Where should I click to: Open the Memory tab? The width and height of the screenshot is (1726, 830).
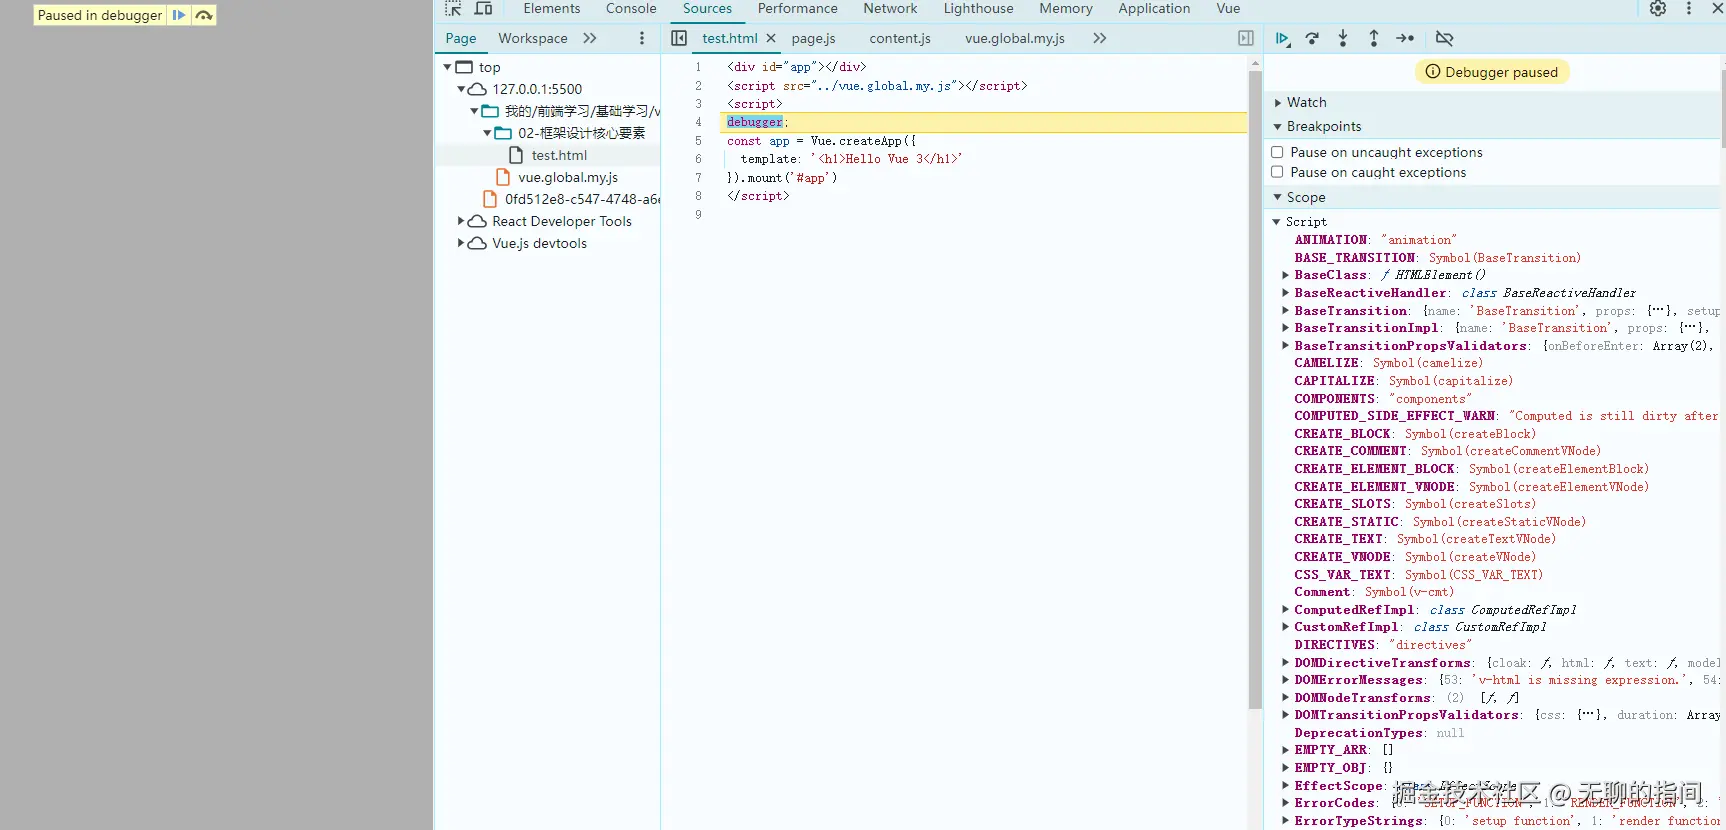(1065, 9)
